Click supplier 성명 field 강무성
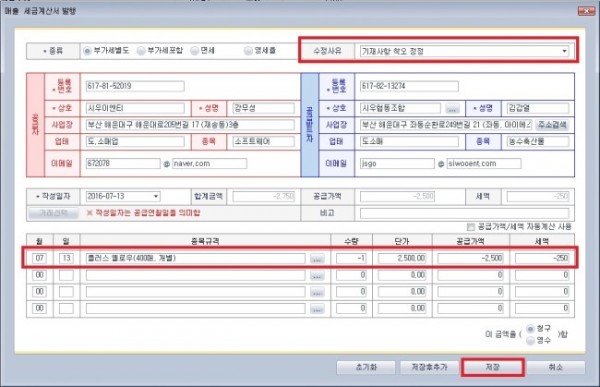Viewport: 600px width, 387px height. (263, 108)
